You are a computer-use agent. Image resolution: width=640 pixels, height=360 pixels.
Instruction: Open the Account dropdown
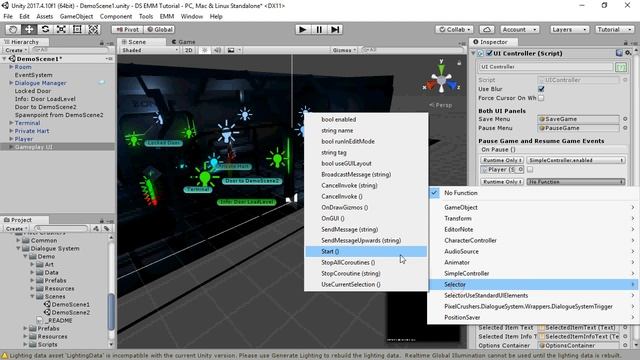pos(519,29)
